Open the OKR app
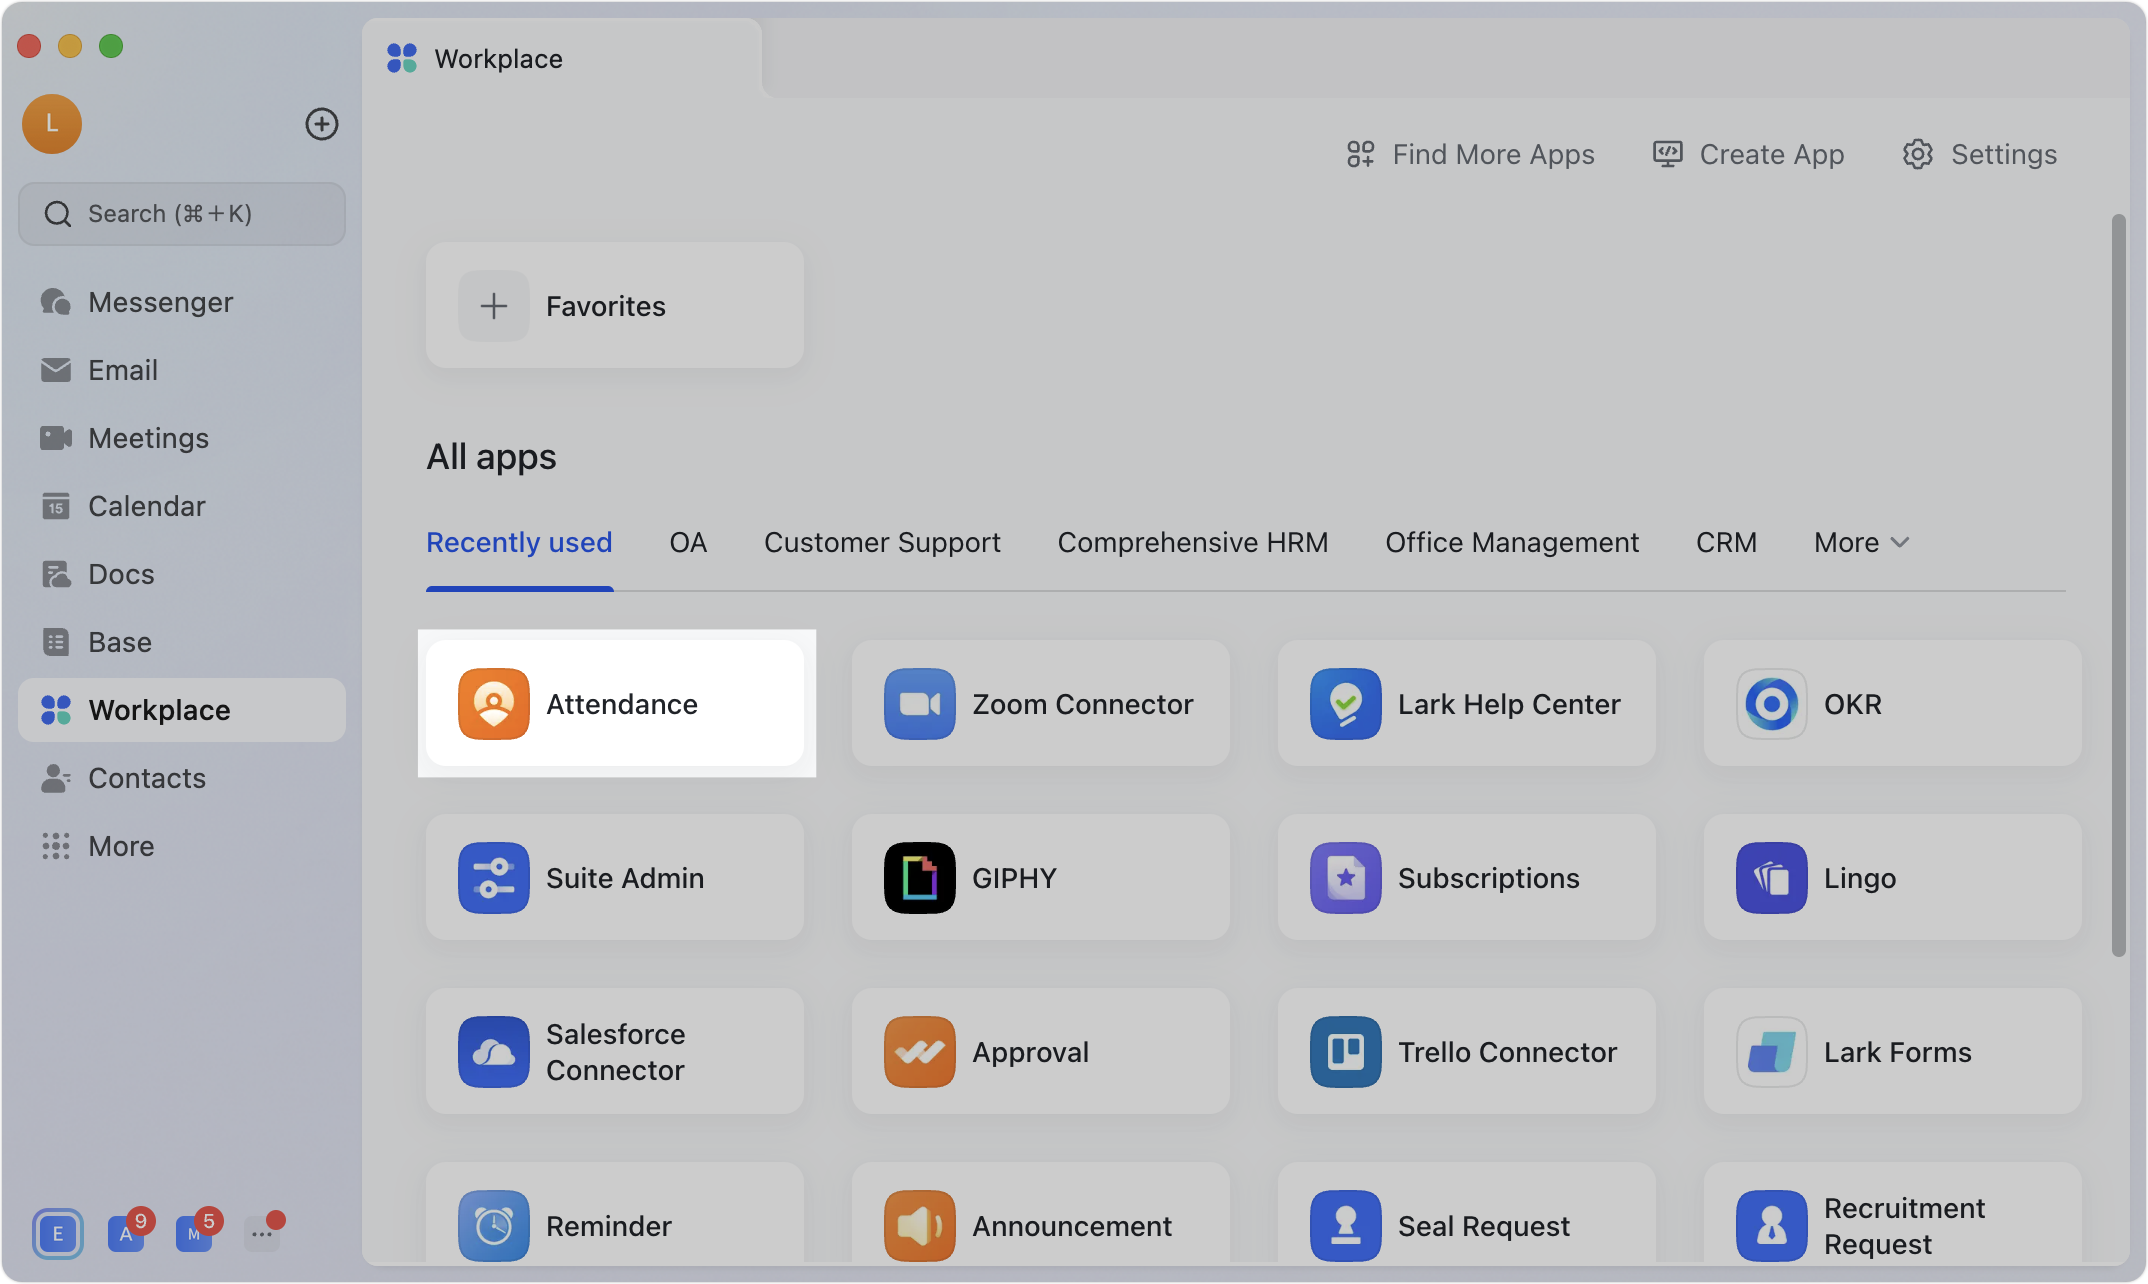The width and height of the screenshot is (2148, 1284). pyautogui.click(x=1890, y=703)
